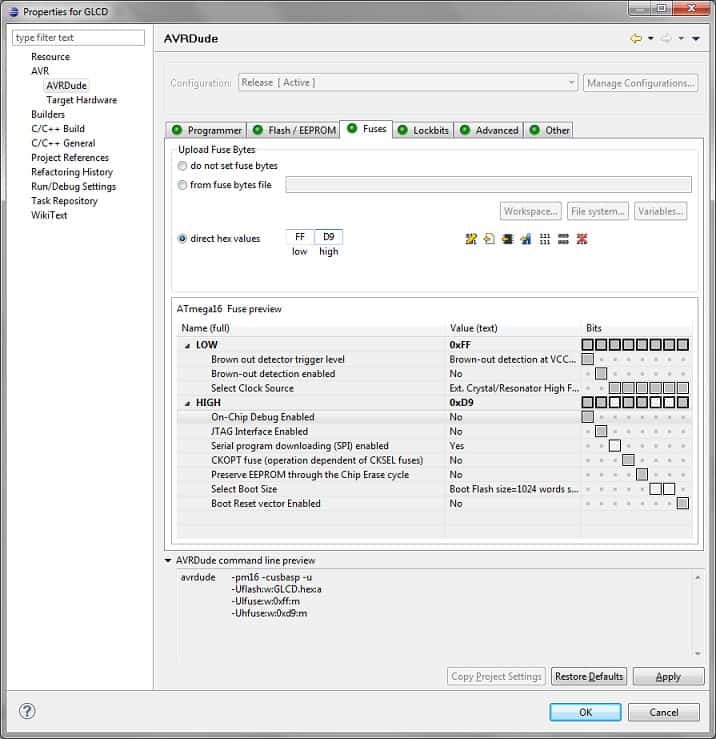Select WikiText in the properties tree
This screenshot has height=739, width=716.
coord(49,215)
